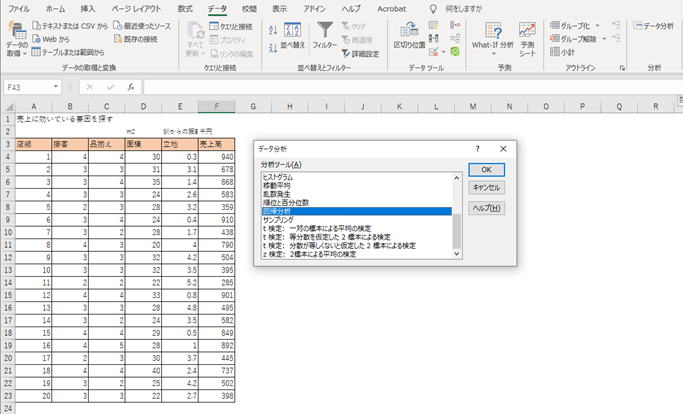This screenshot has height=414, width=683.
Task: Click the Select All corner of the sheet
Action: point(8,107)
